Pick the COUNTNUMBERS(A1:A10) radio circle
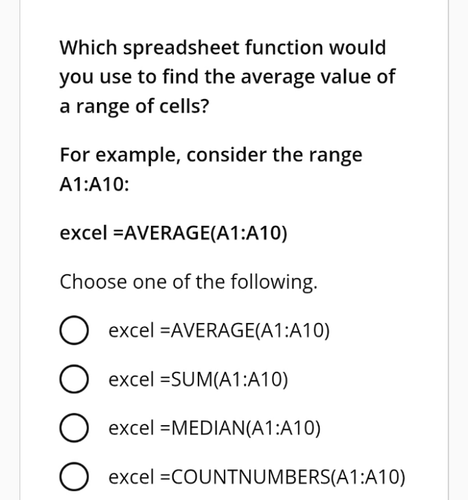Viewport: 468px width, 500px height. pyautogui.click(x=74, y=477)
